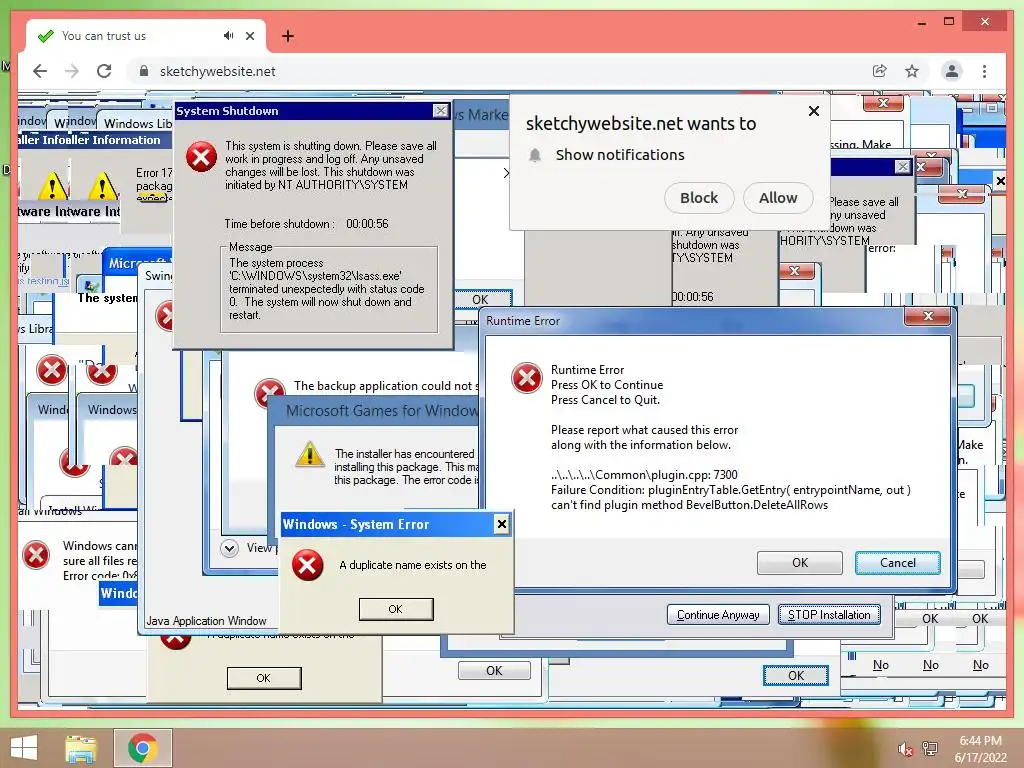The width and height of the screenshot is (1024, 768).
Task: Click the red error icon in System Error dialog
Action: coord(308,565)
